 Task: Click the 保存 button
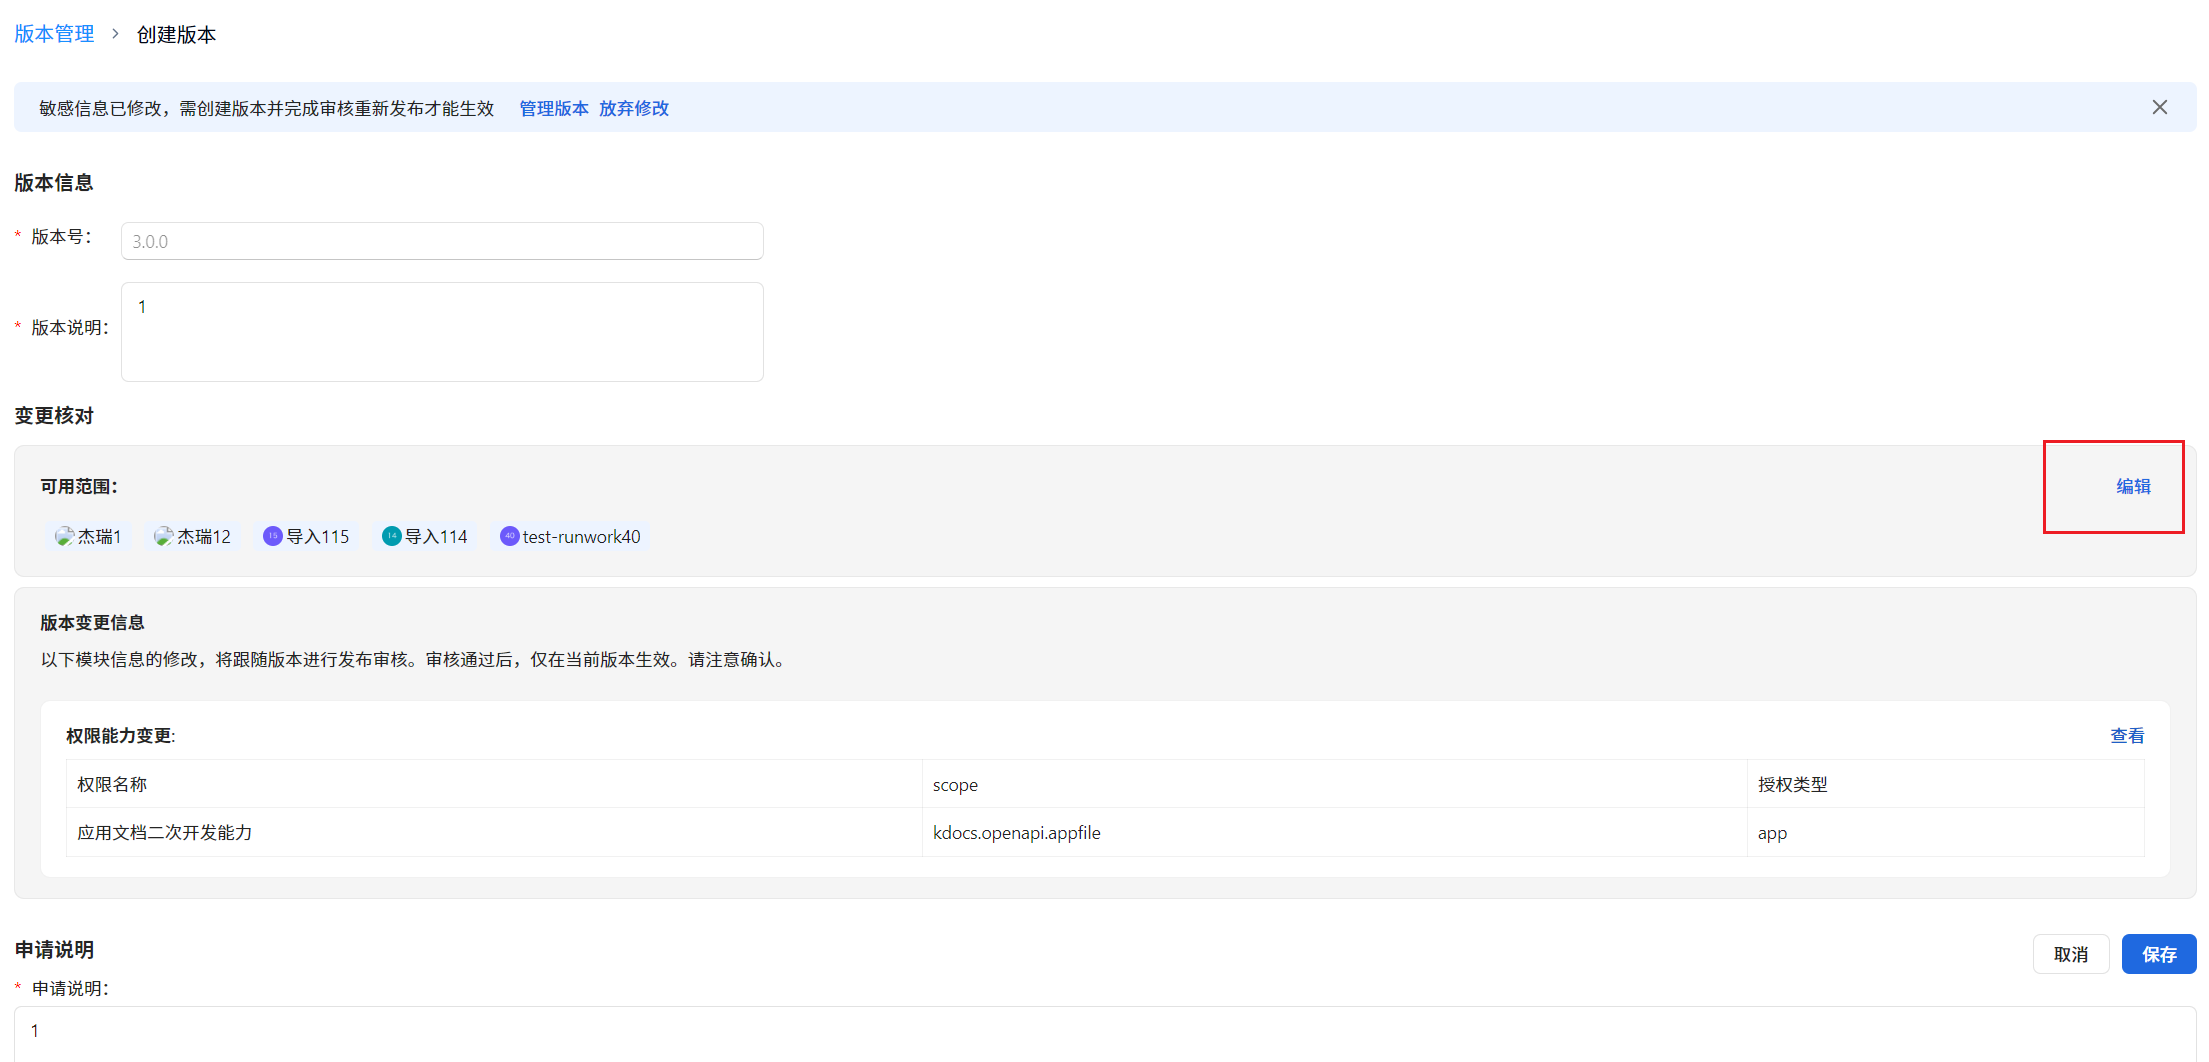2158,953
